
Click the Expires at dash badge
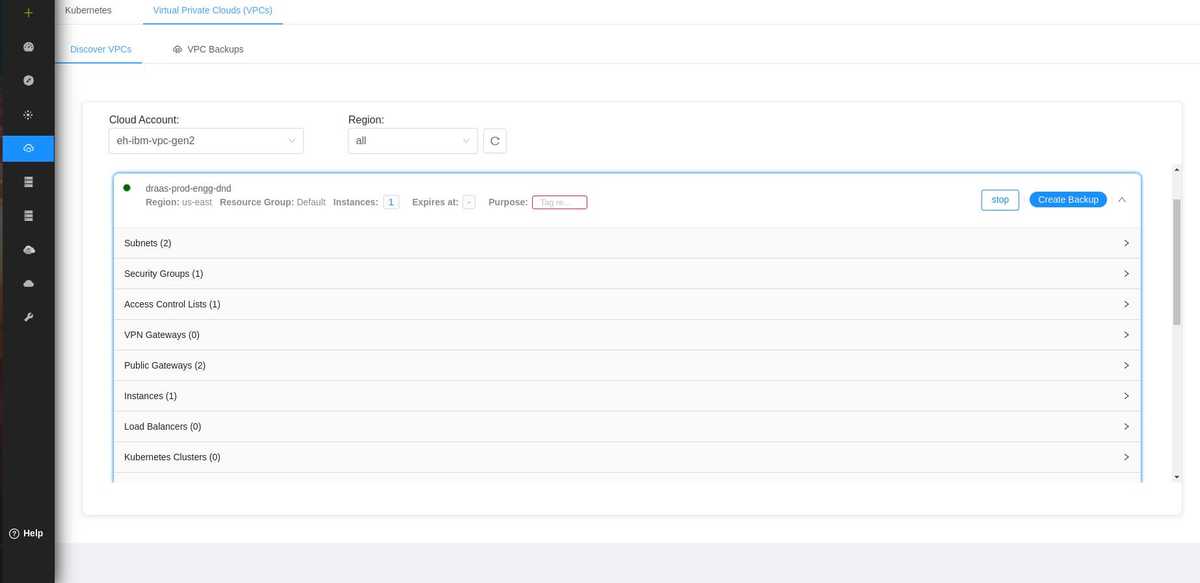(x=469, y=202)
